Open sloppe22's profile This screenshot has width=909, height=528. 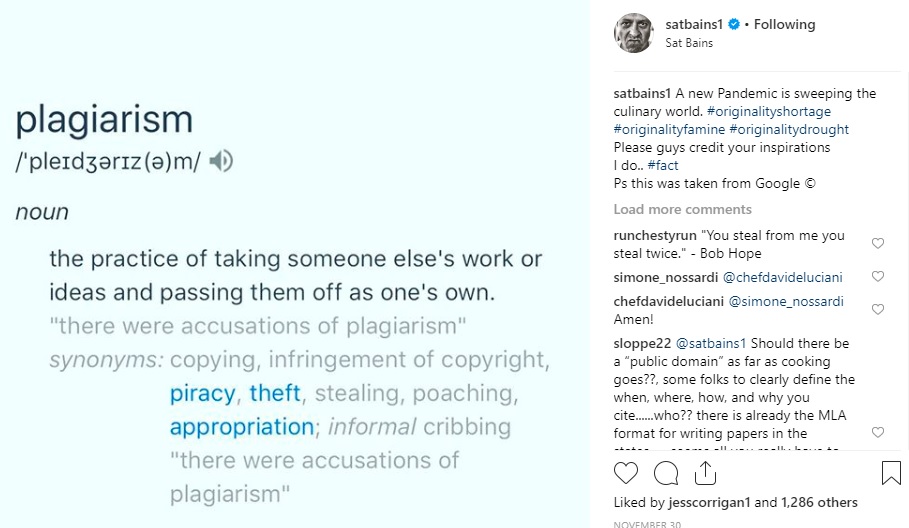click(x=643, y=344)
